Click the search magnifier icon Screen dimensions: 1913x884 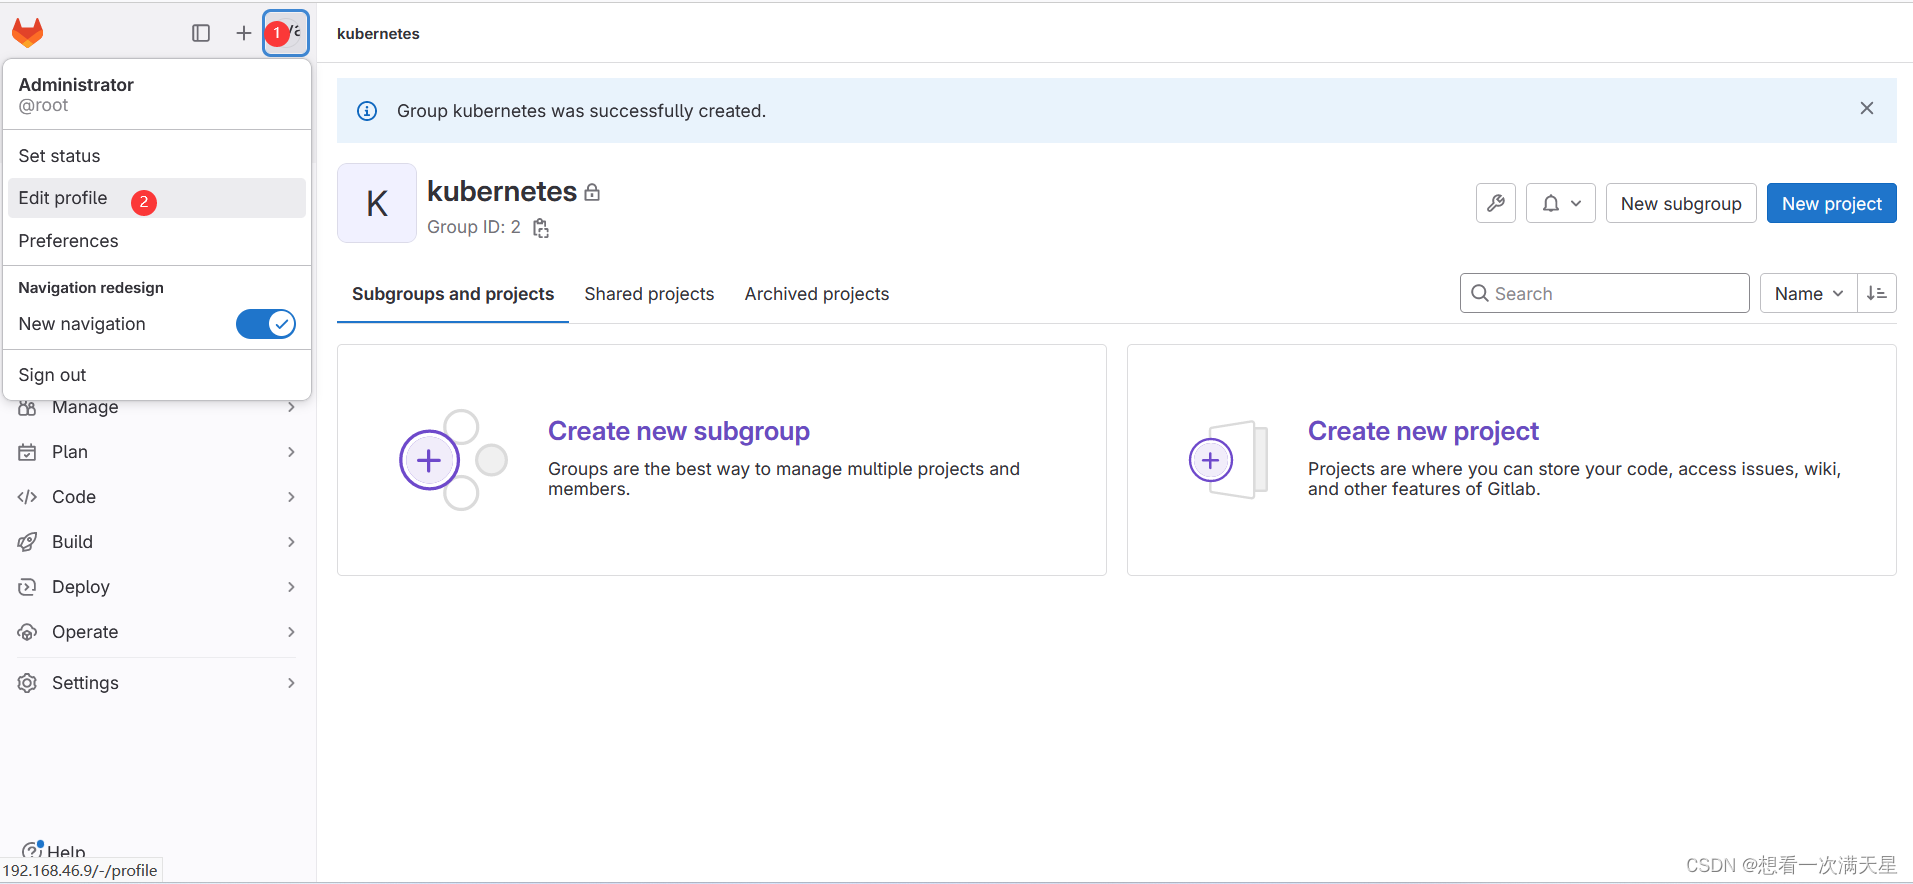tap(1480, 293)
